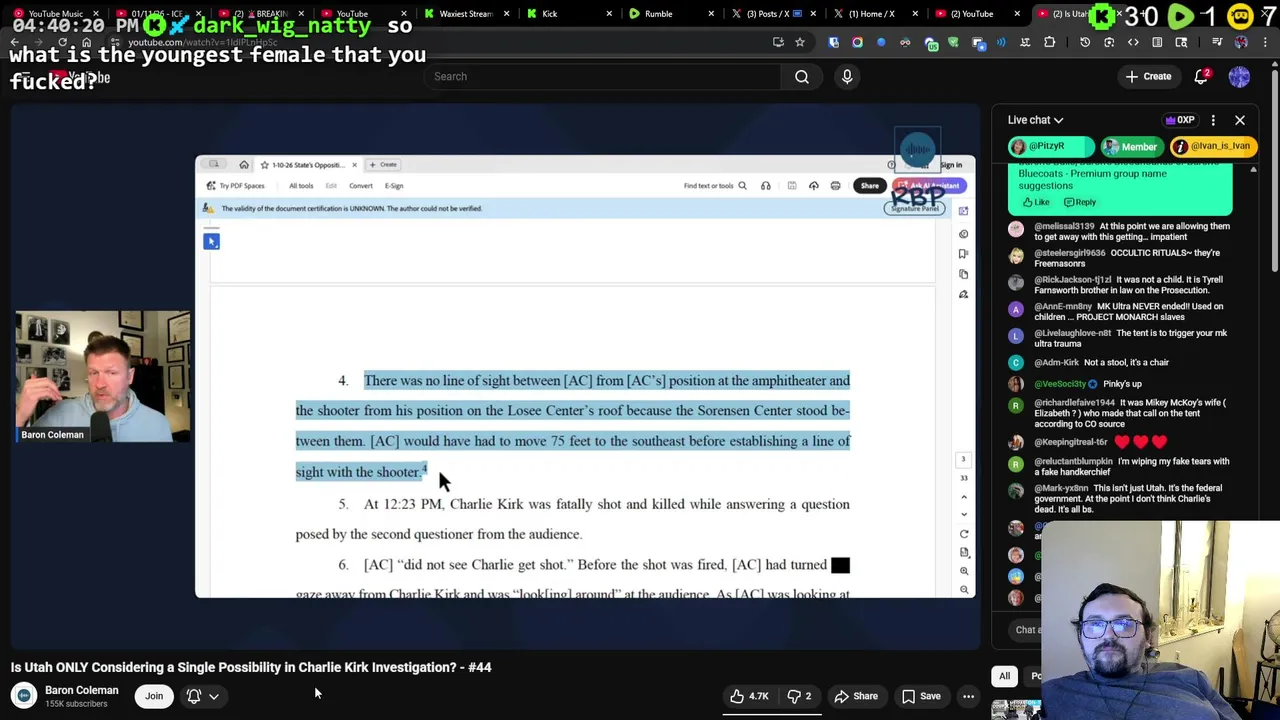The height and width of the screenshot is (720, 1280).
Task: Select the @PitzyR chat chip
Action: coord(1050,146)
